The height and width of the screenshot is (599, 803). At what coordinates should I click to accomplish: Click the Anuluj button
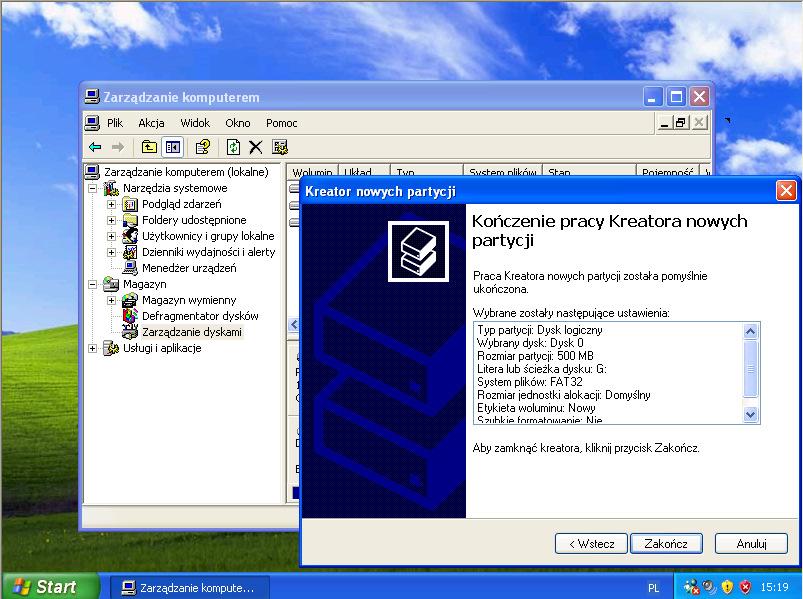(x=751, y=544)
